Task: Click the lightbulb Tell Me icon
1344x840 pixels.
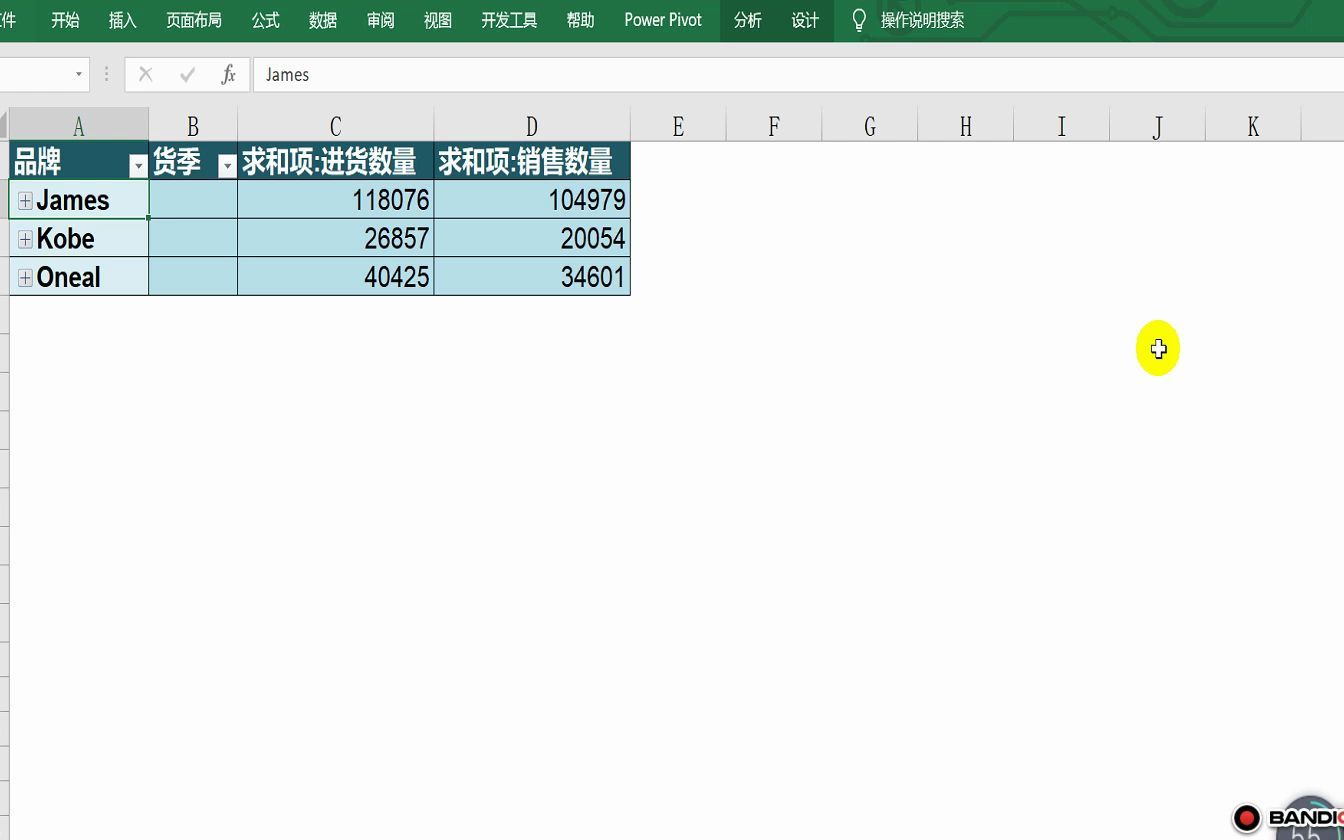Action: click(858, 20)
